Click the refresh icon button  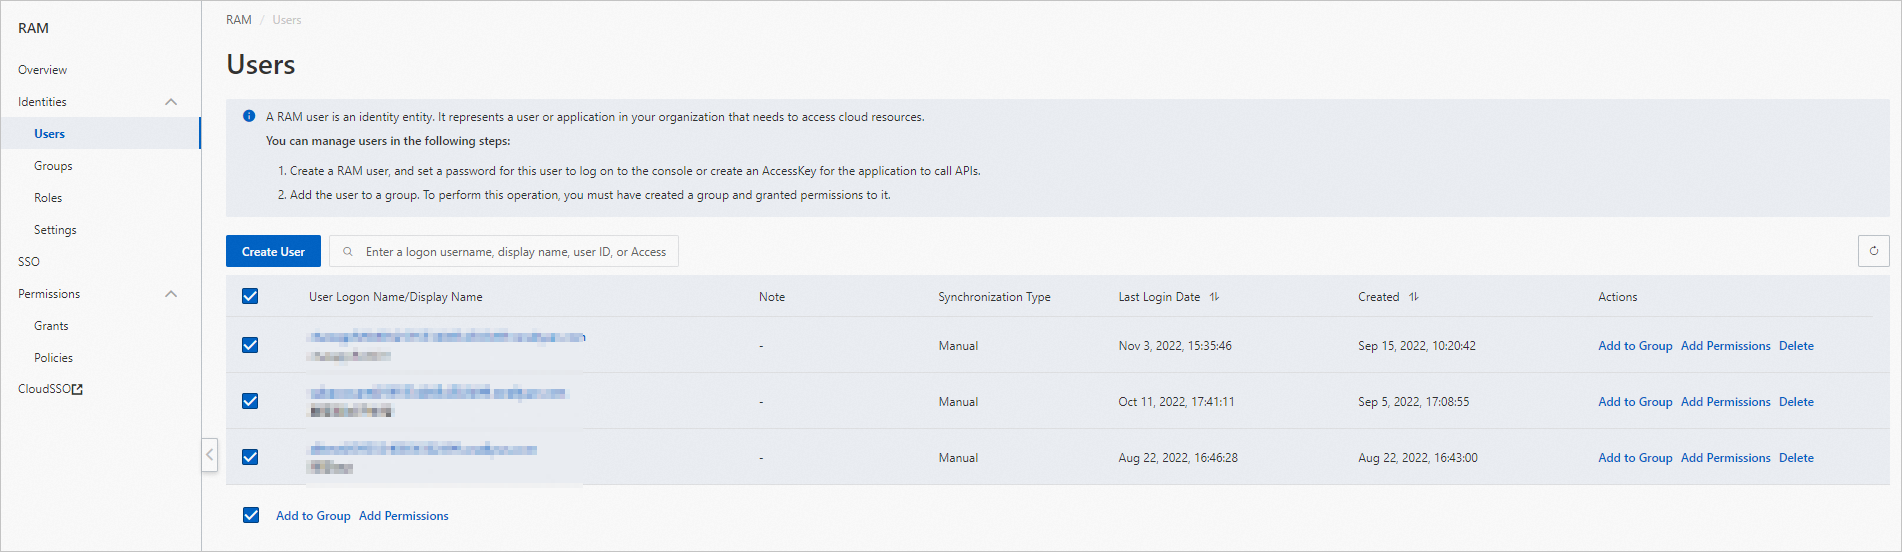(x=1873, y=251)
